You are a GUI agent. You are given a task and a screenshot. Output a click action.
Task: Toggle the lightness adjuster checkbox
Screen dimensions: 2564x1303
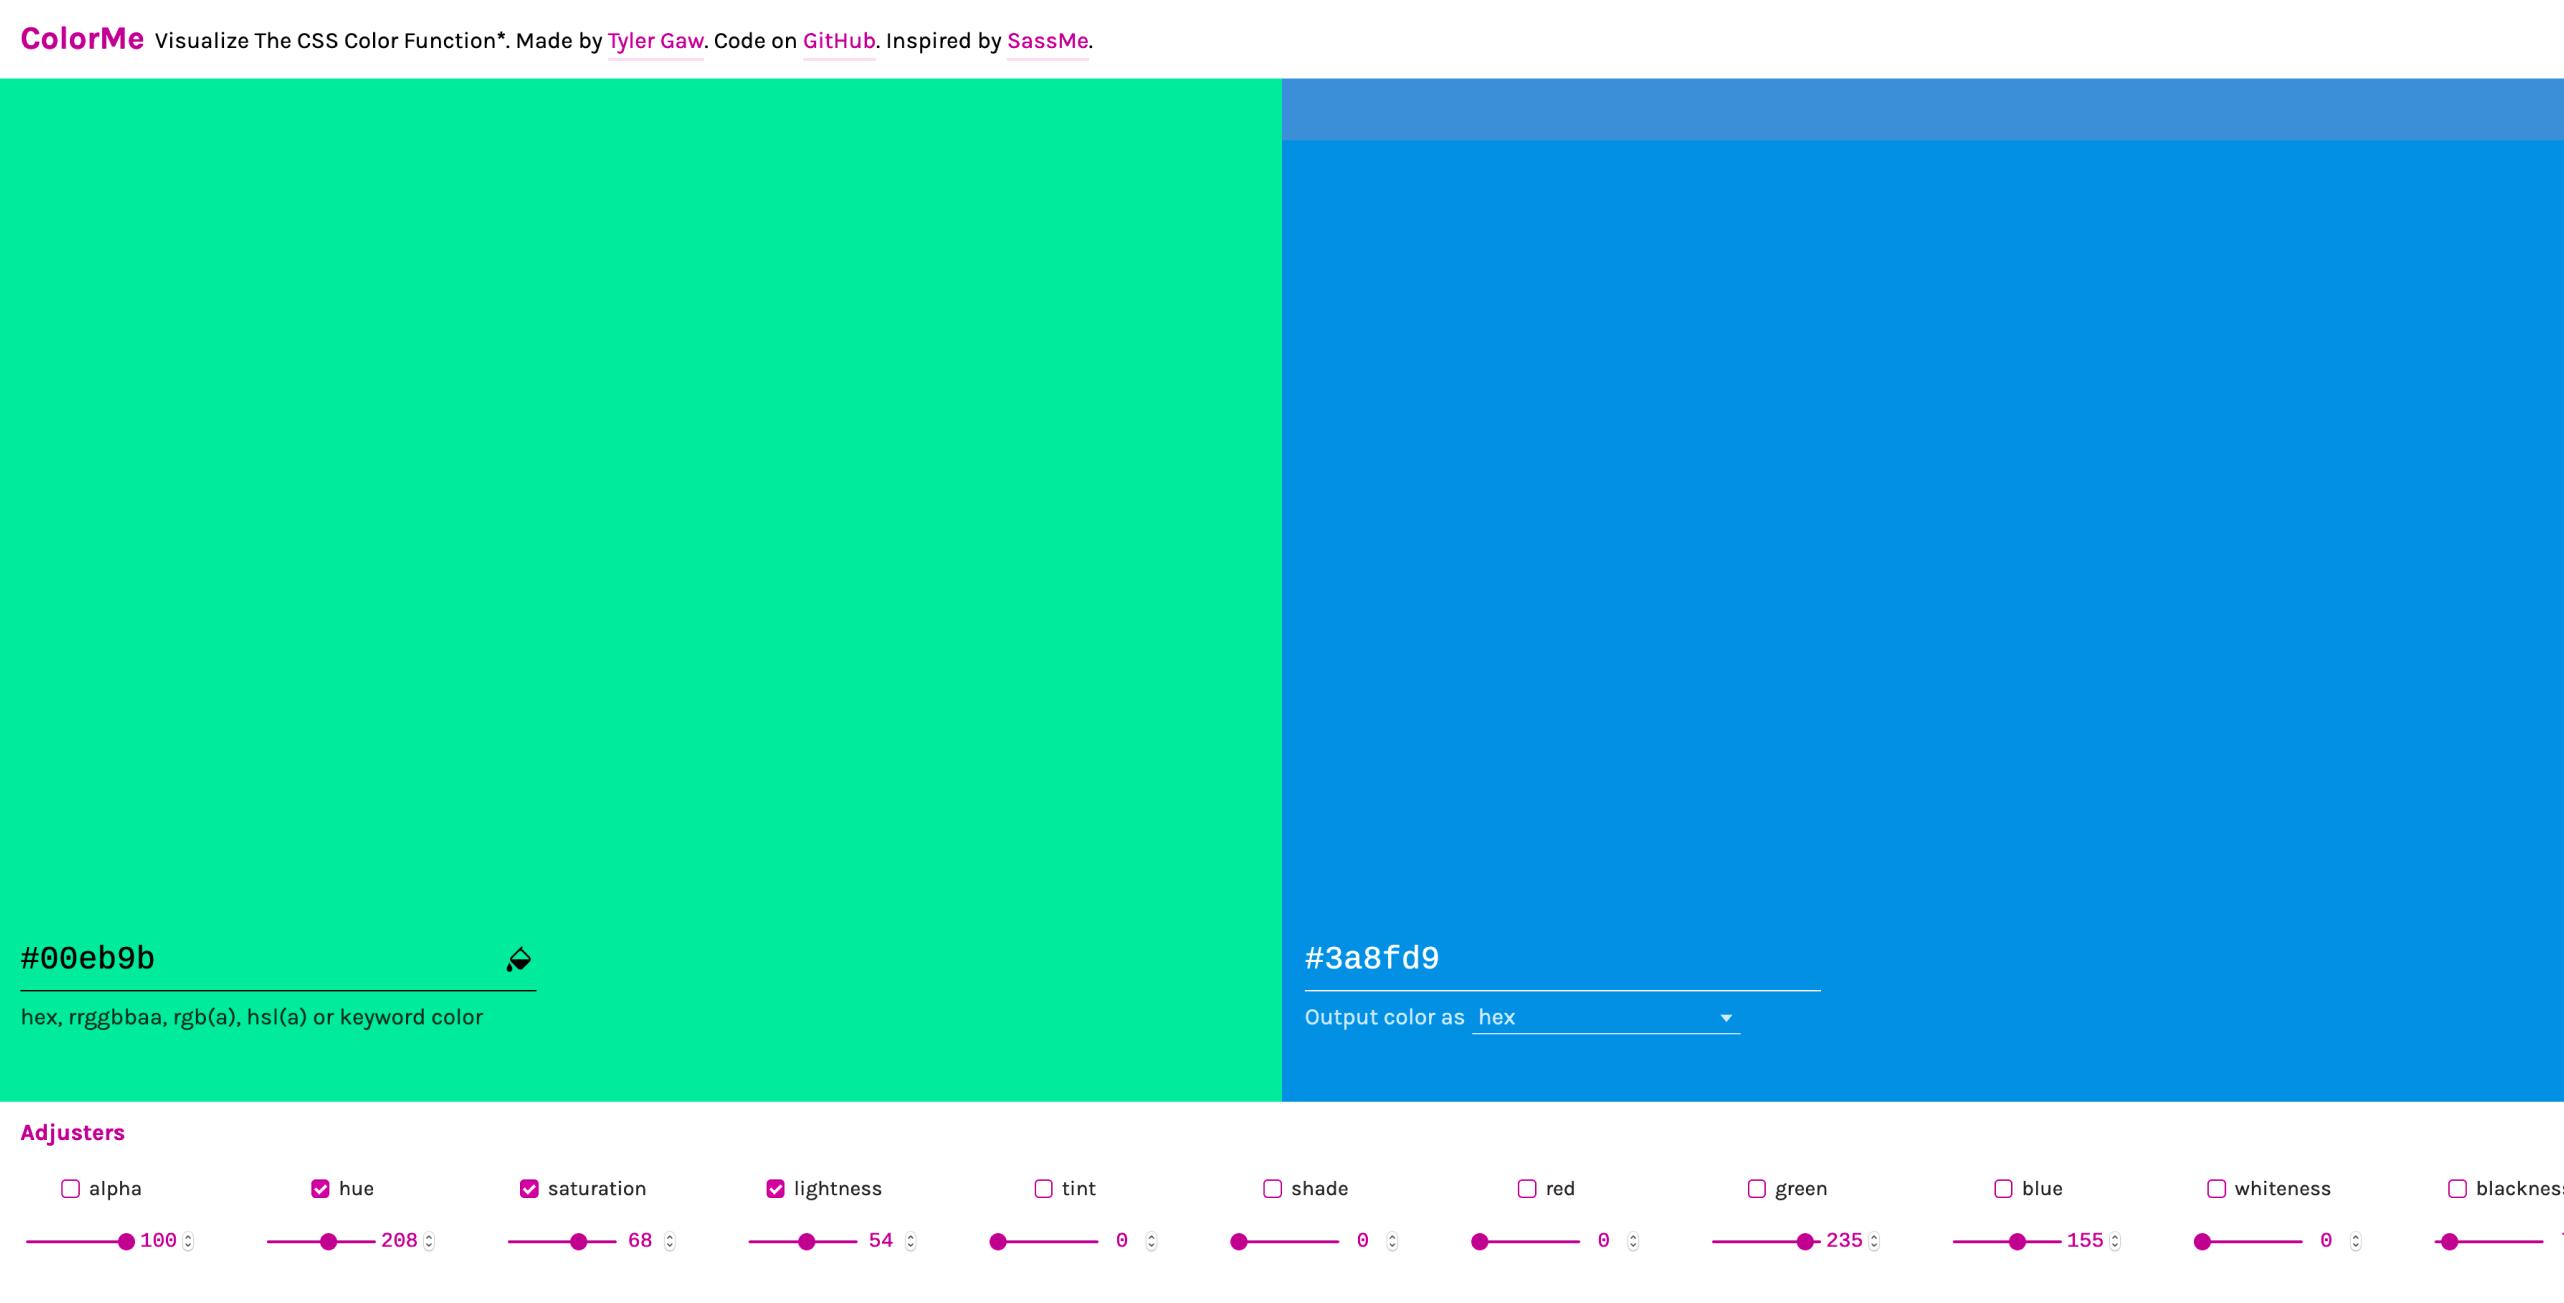[x=776, y=1187]
